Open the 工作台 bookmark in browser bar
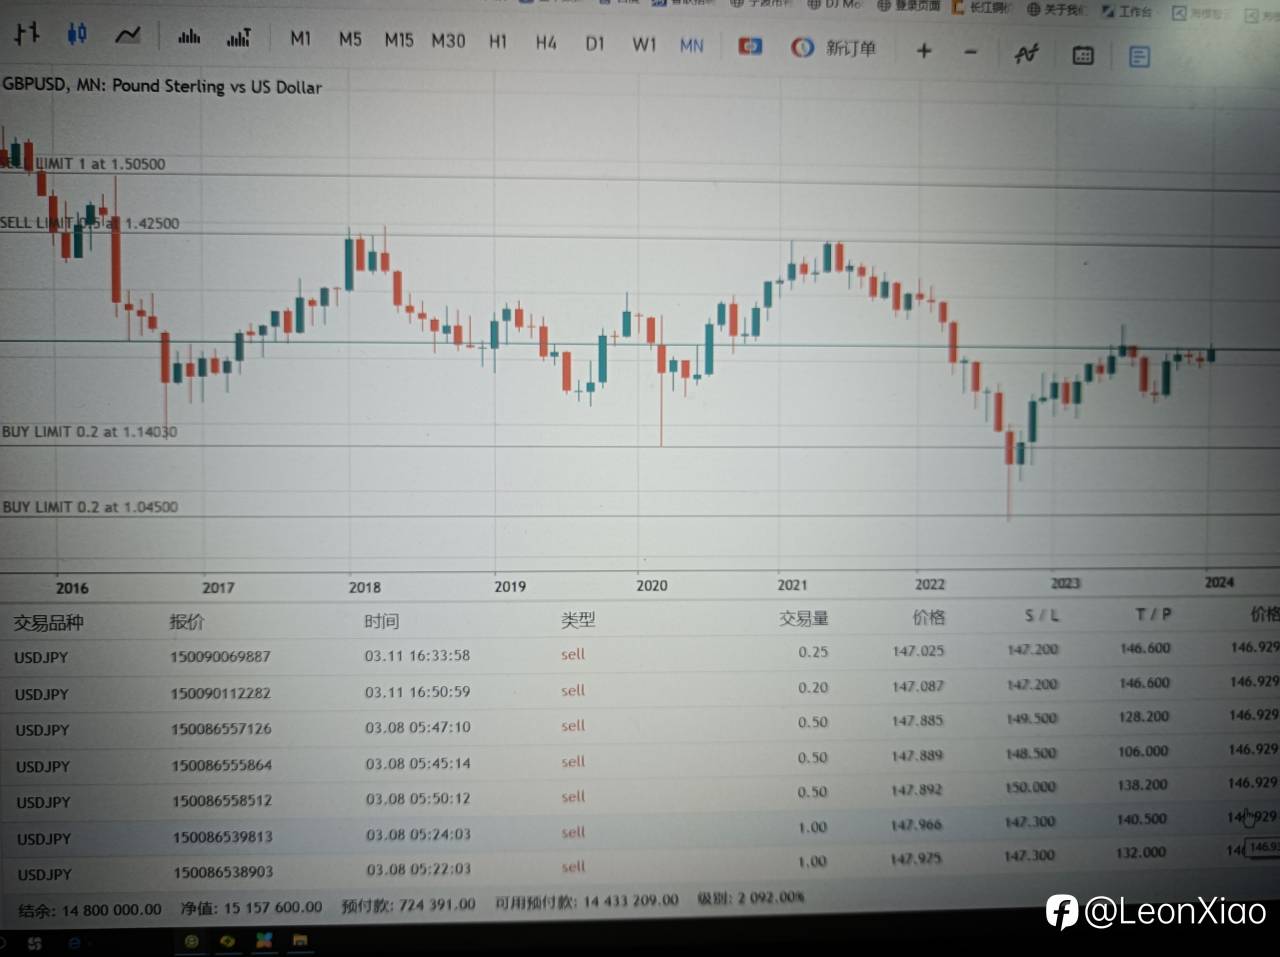This screenshot has width=1280, height=957. click(1127, 11)
